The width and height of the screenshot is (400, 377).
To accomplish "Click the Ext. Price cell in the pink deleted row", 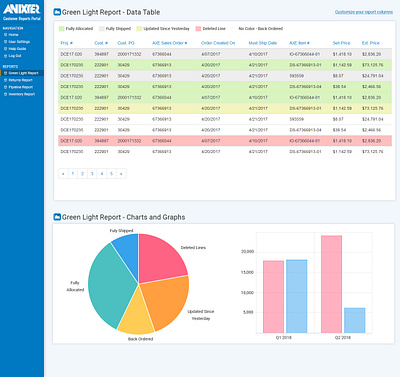I will [x=371, y=141].
